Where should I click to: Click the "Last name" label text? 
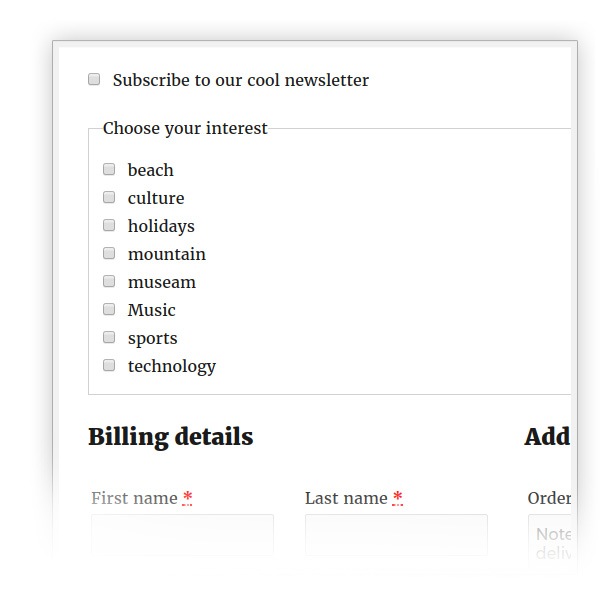point(346,498)
